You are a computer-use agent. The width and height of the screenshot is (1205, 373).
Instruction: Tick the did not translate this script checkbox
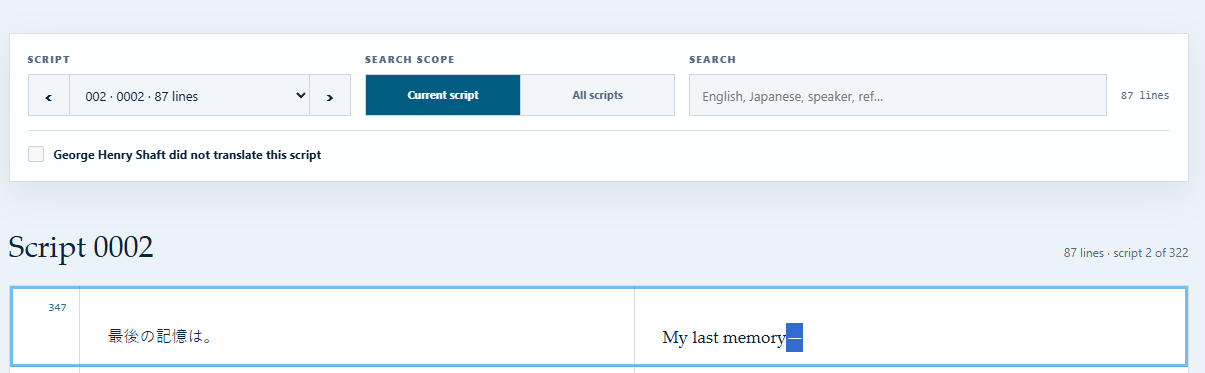click(x=36, y=154)
